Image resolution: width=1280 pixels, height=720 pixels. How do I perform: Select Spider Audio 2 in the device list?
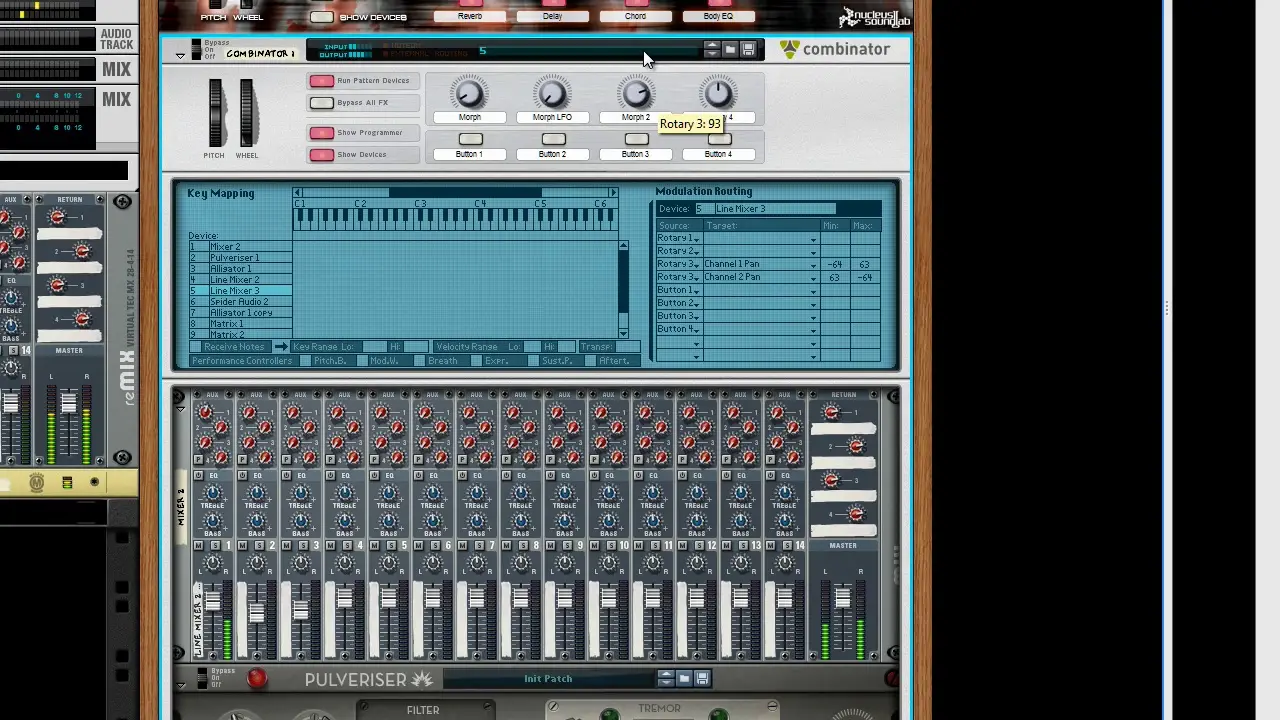tap(240, 302)
